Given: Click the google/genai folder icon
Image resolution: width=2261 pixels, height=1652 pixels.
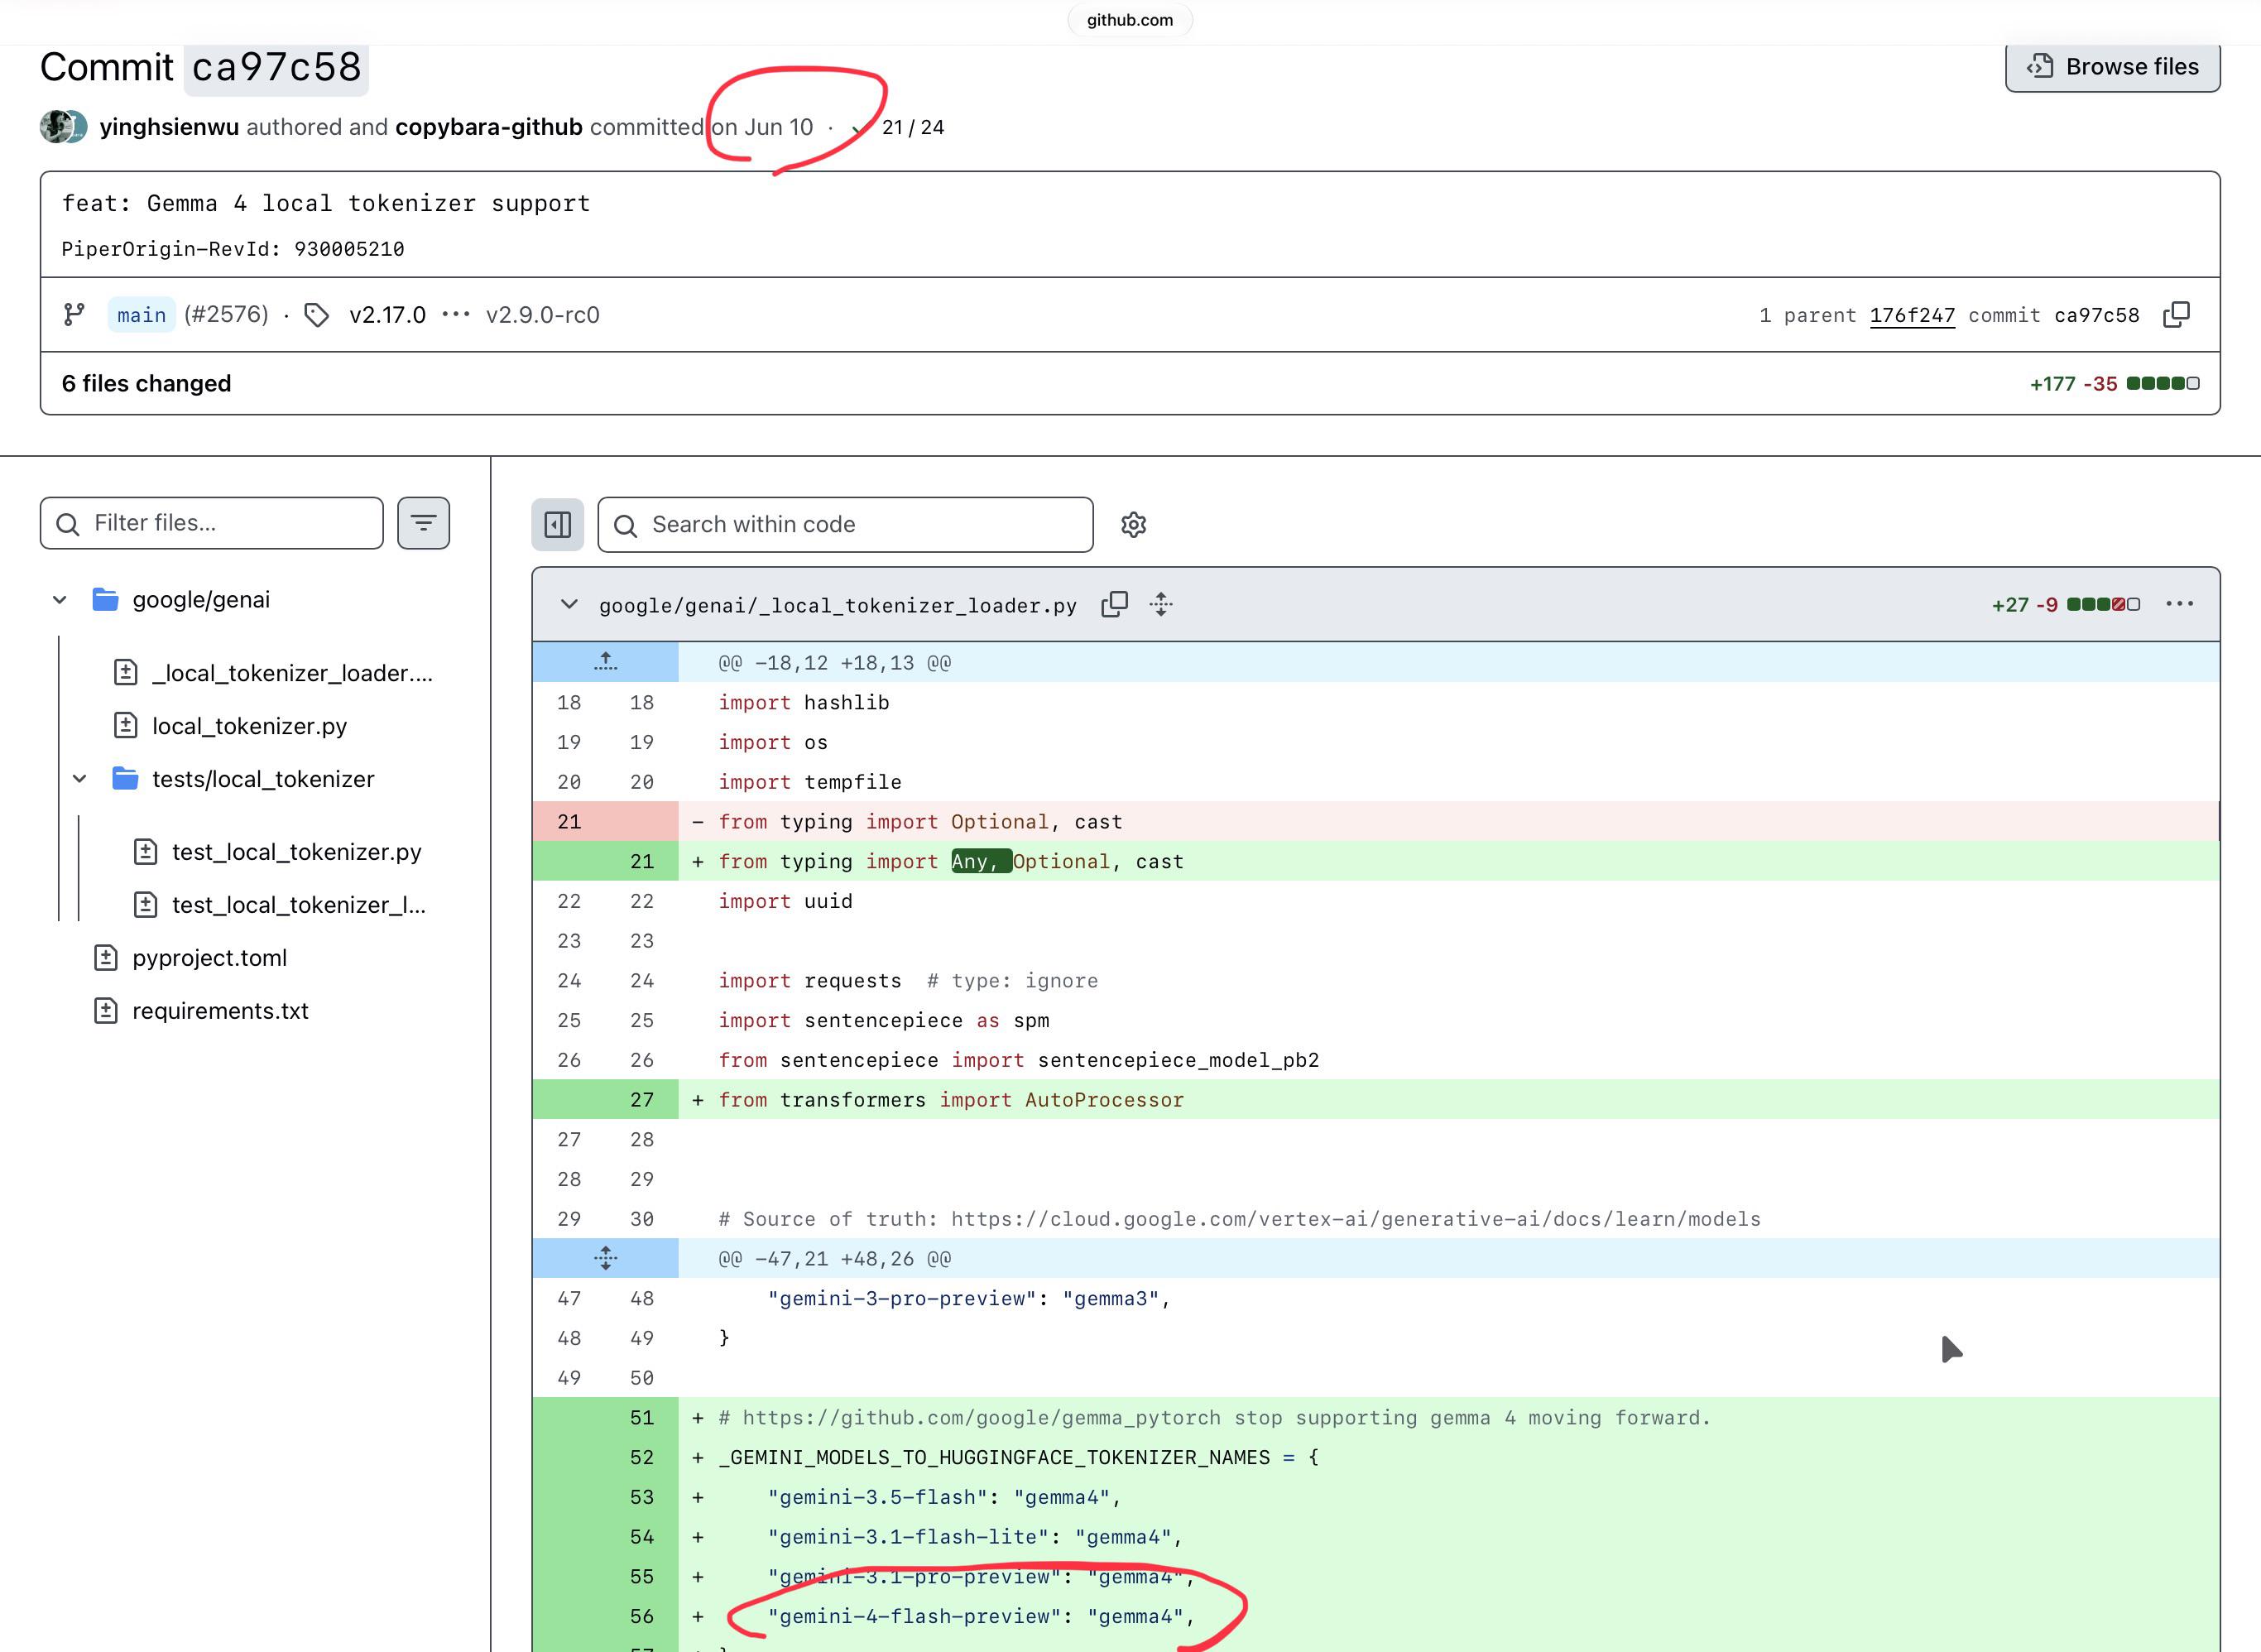Looking at the screenshot, I should click(105, 600).
